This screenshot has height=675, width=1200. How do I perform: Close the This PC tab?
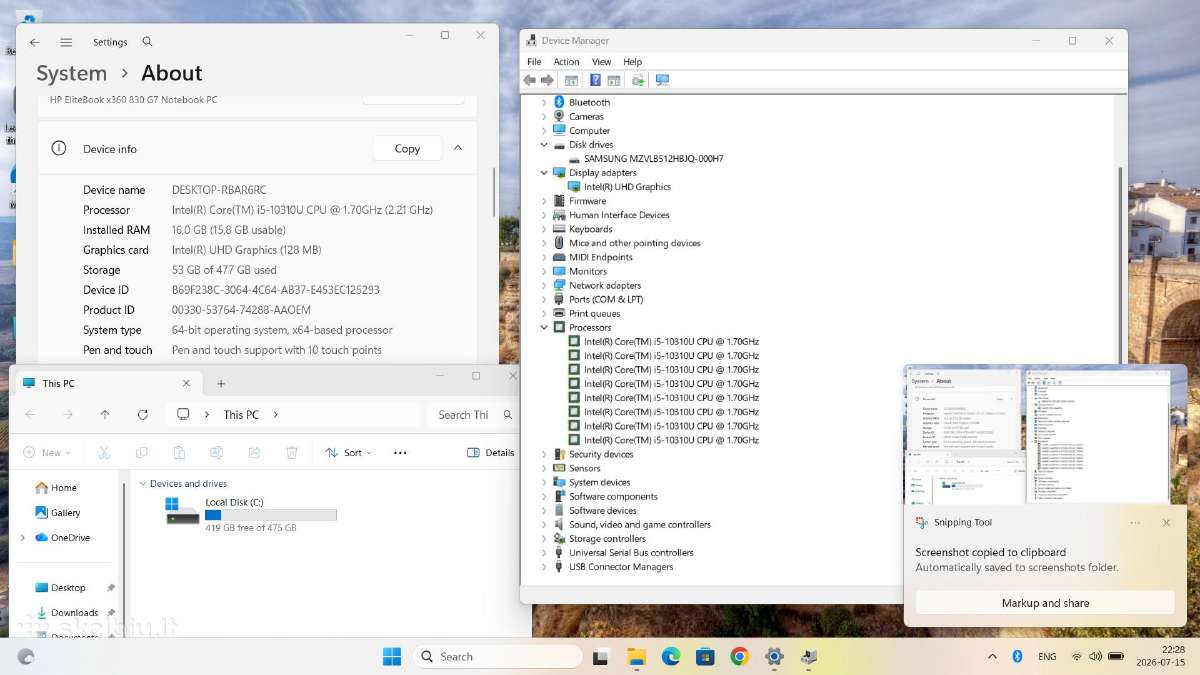[x=186, y=383]
